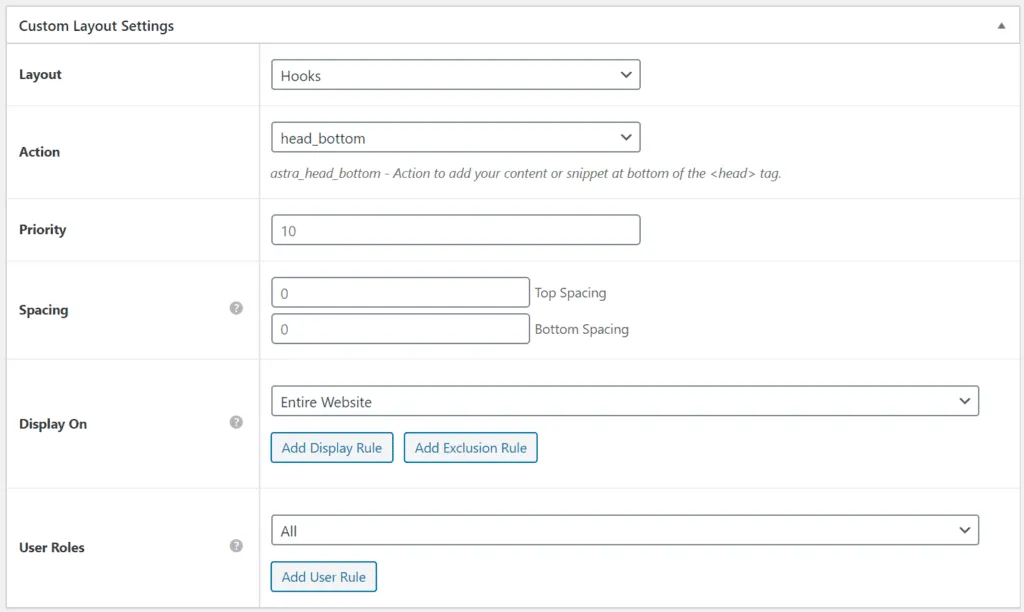Open the Layout dropdown showing Hooks
The width and height of the screenshot is (1024, 612).
[455, 75]
